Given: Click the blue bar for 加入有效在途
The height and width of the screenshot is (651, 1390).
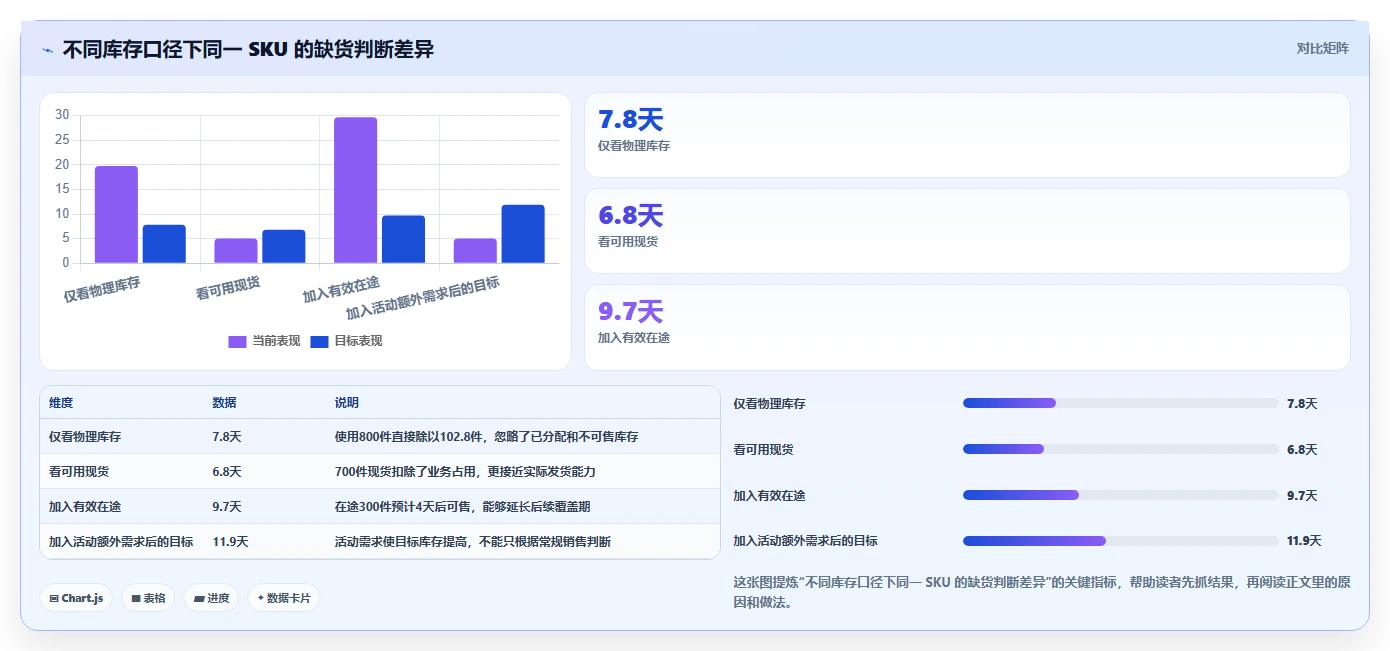Looking at the screenshot, I should (403, 239).
